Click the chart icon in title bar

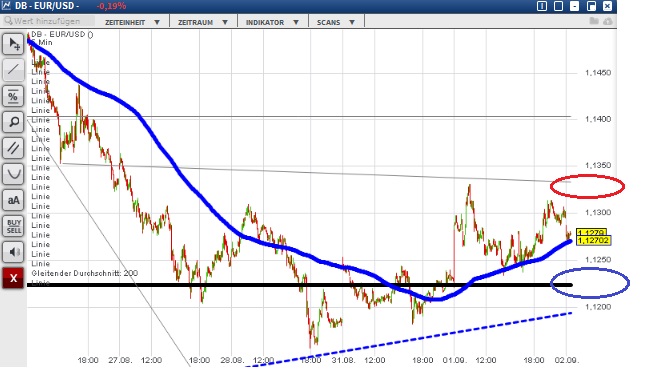[6, 6]
